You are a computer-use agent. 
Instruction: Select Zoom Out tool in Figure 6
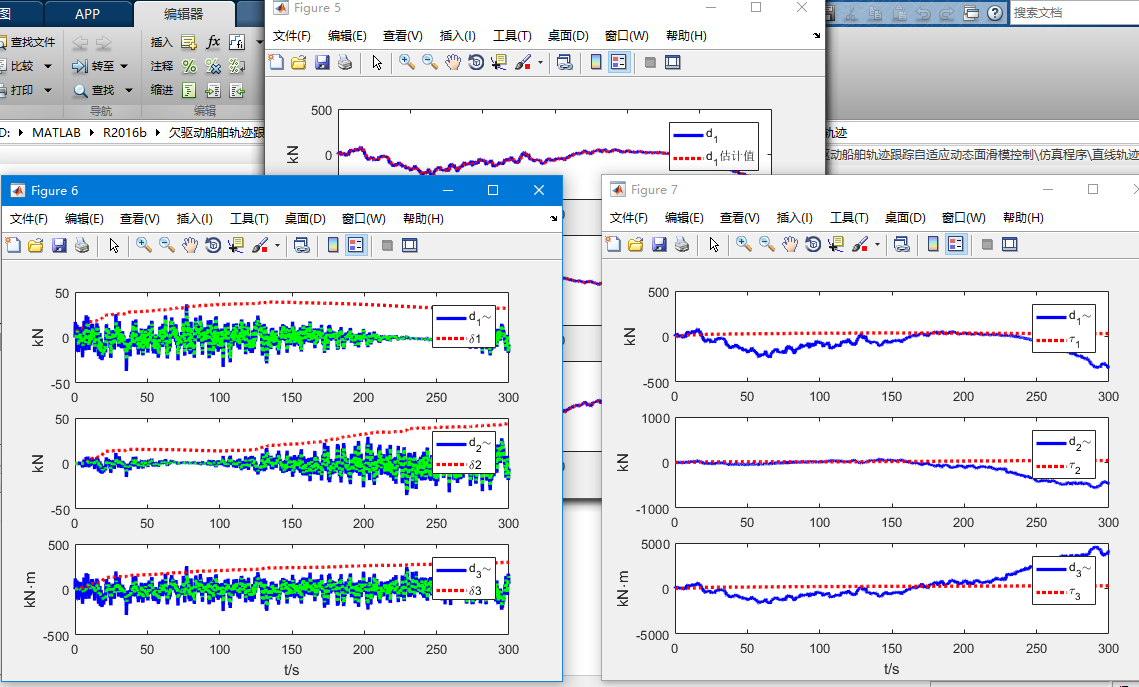coord(167,245)
